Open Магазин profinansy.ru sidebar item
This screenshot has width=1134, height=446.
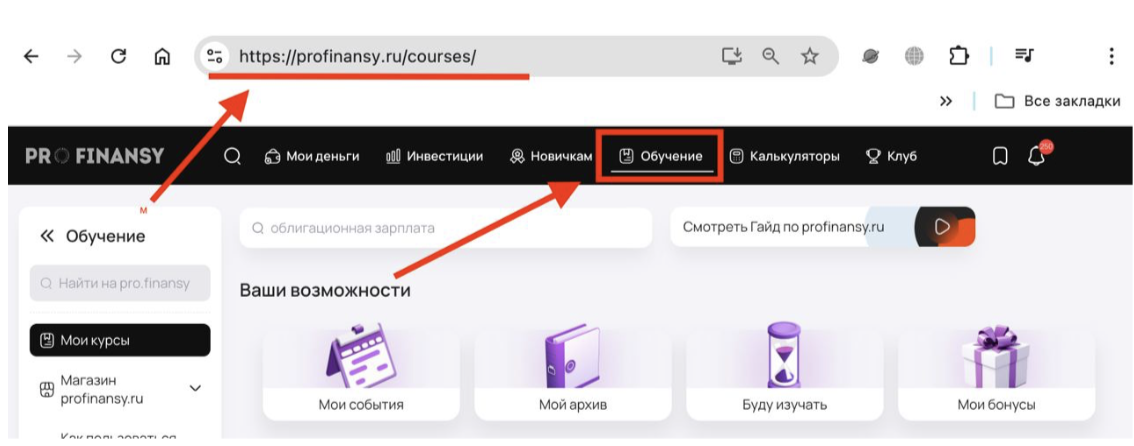click(x=102, y=389)
